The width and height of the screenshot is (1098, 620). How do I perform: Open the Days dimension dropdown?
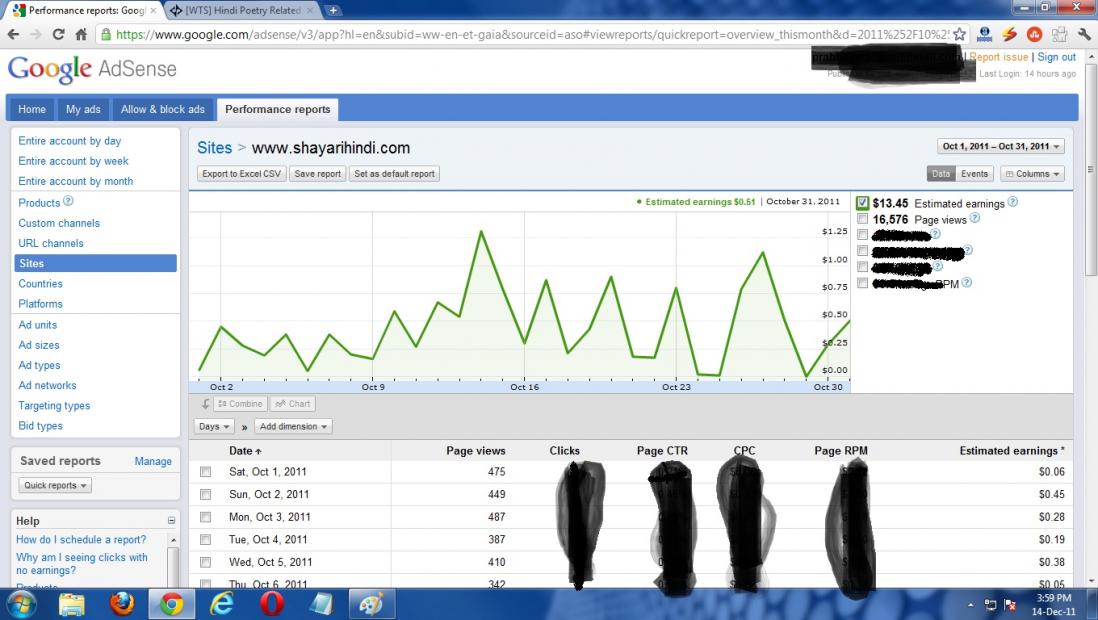pyautogui.click(x=214, y=426)
